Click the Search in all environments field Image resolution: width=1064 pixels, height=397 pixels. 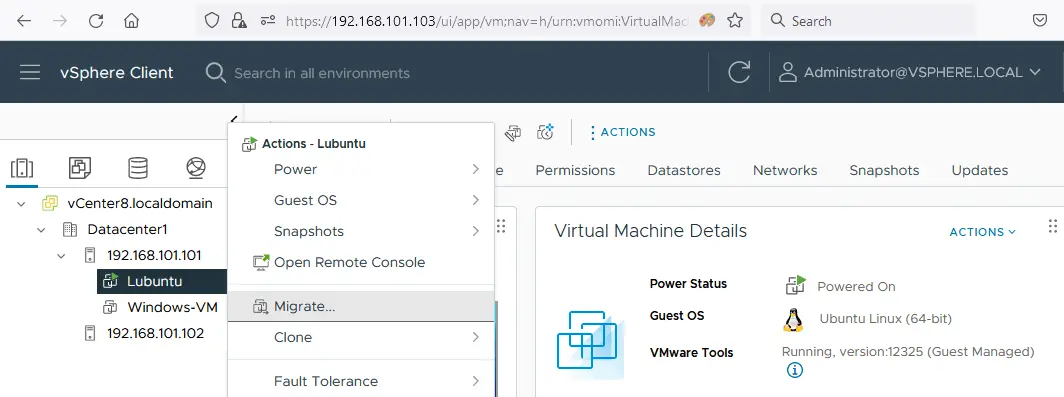322,73
